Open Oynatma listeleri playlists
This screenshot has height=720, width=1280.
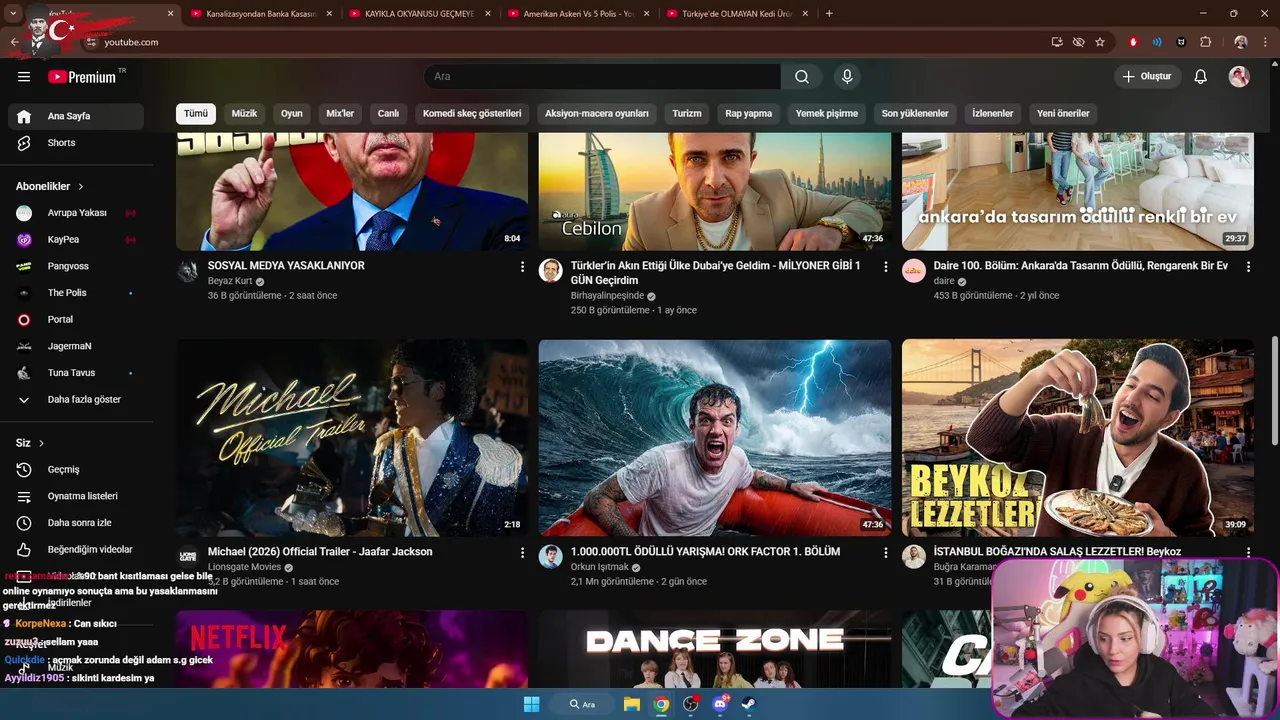pos(76,496)
